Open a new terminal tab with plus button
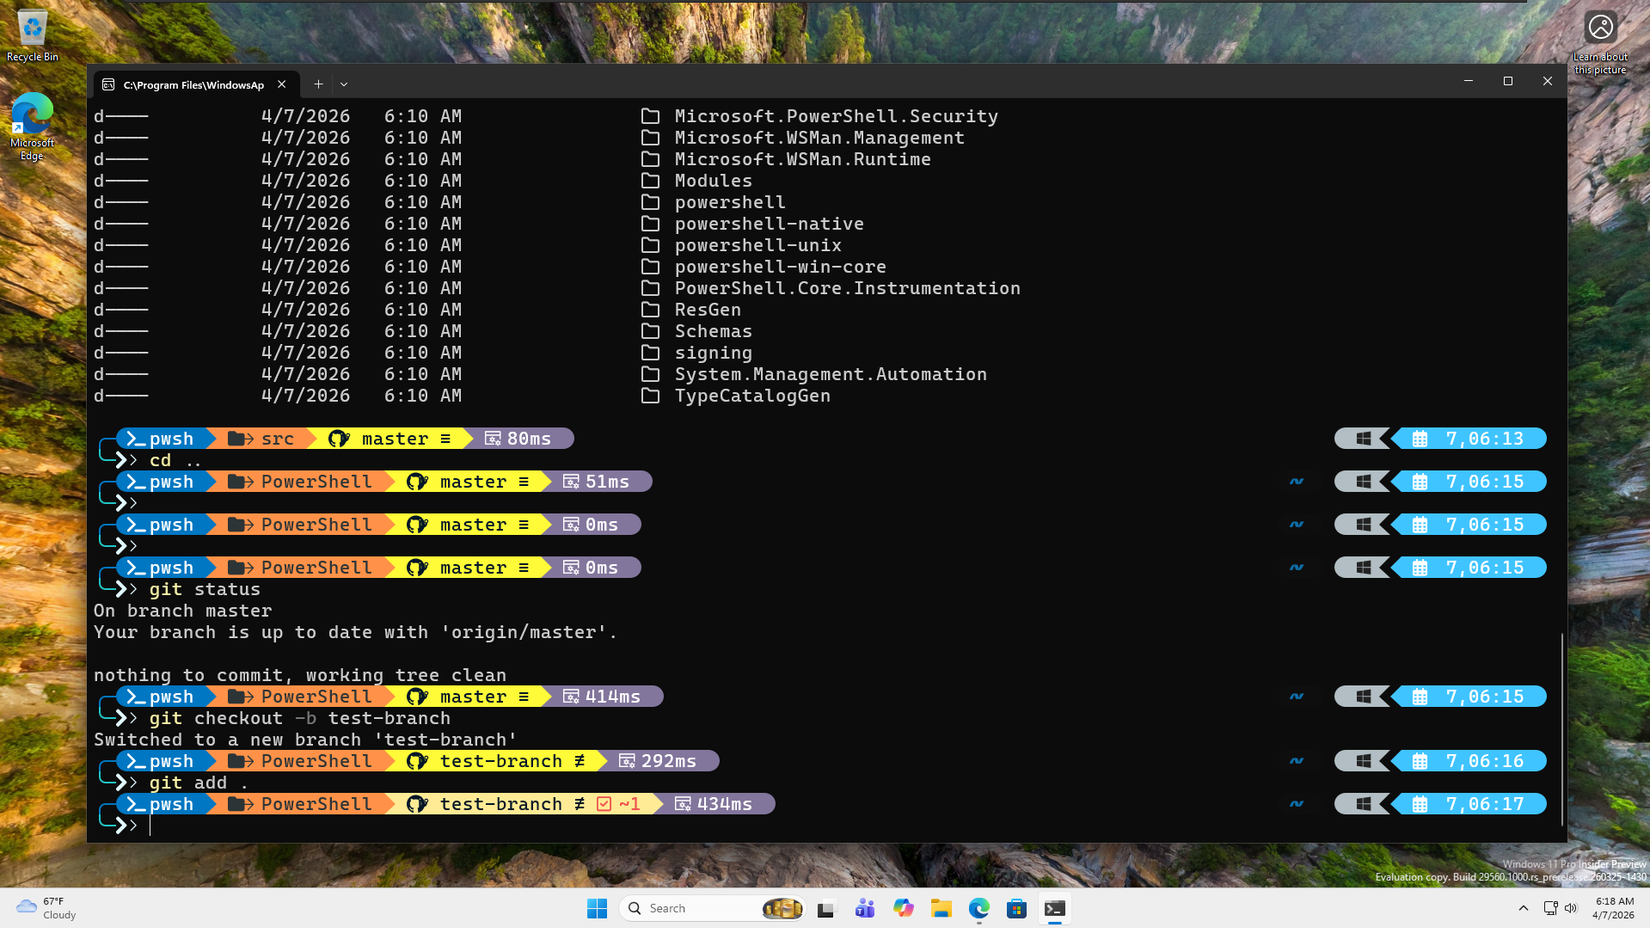 click(x=318, y=85)
